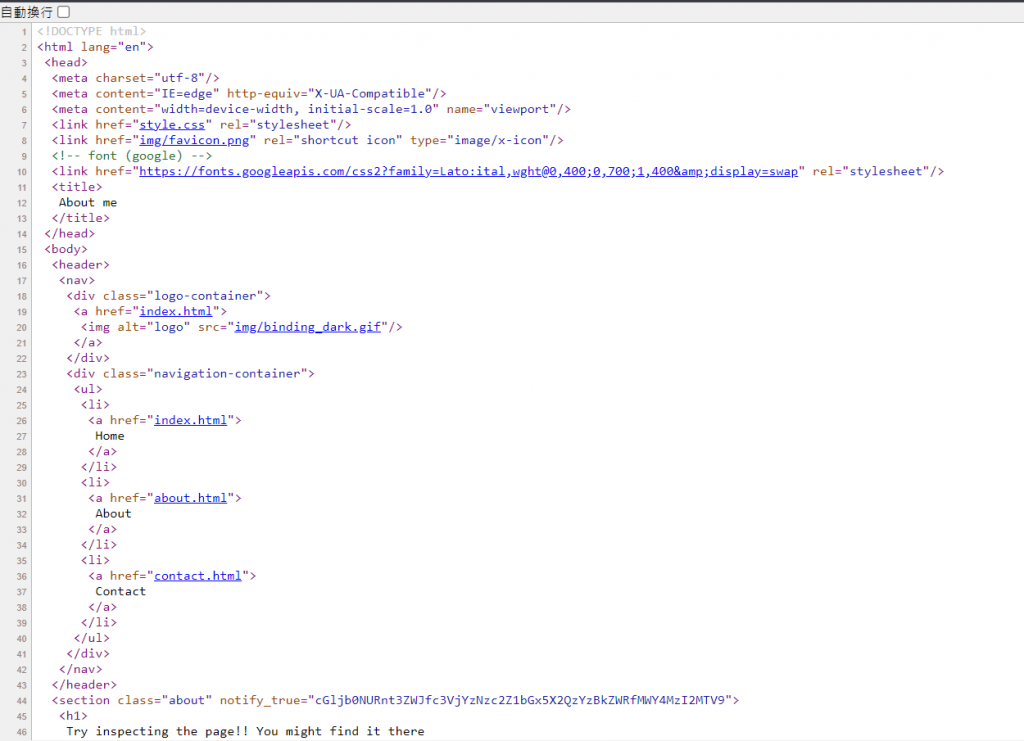The width and height of the screenshot is (1024, 741).
Task: Click the <html lang="en"> tag
Action: point(95,47)
